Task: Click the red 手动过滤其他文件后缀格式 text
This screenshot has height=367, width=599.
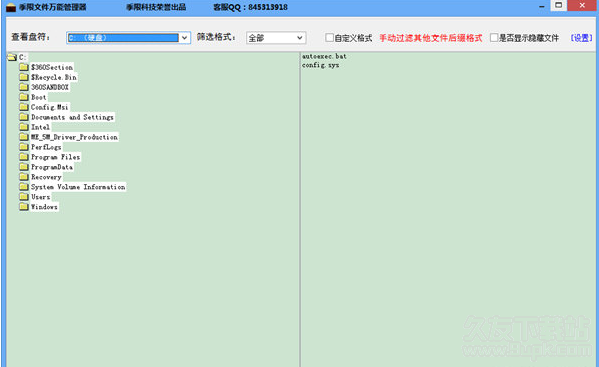Action: tap(431, 38)
